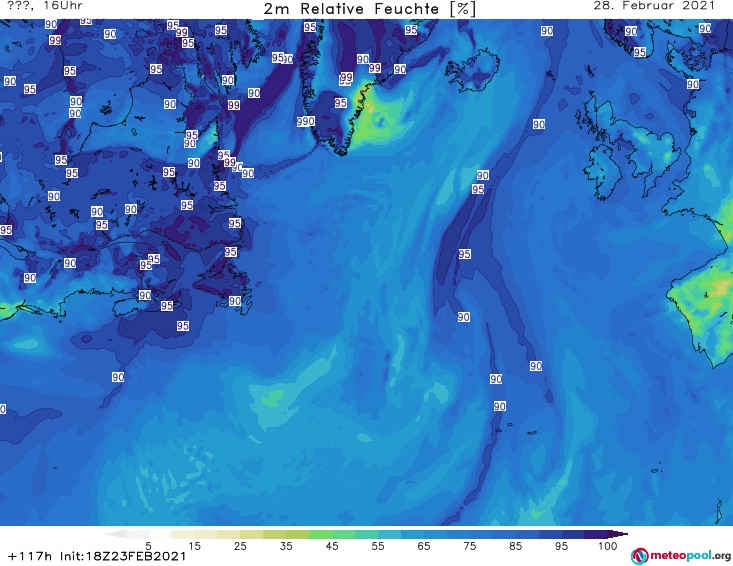This screenshot has height=566, width=733.
Task: Click the '25' tick label on the color bar
Action: 240,546
